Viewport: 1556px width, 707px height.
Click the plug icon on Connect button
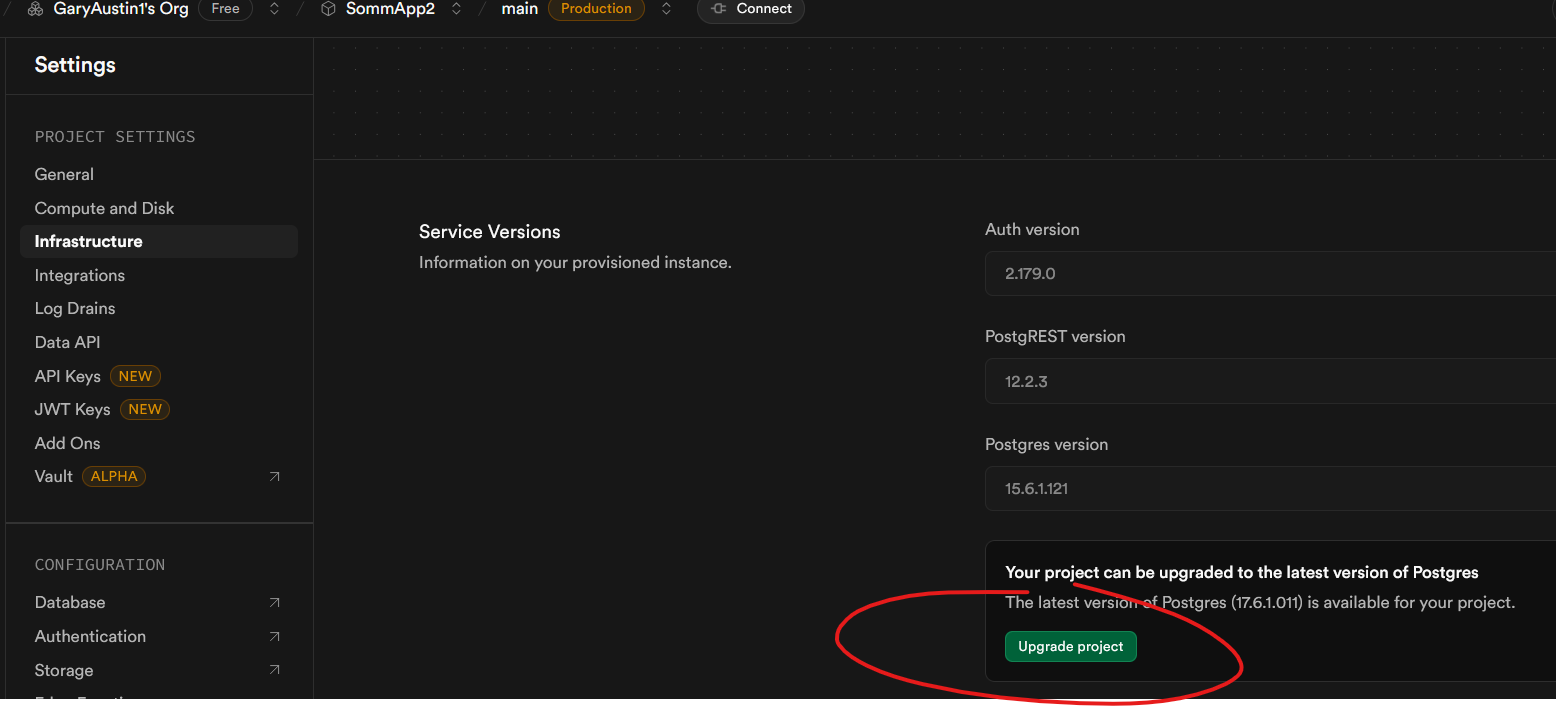(x=718, y=9)
